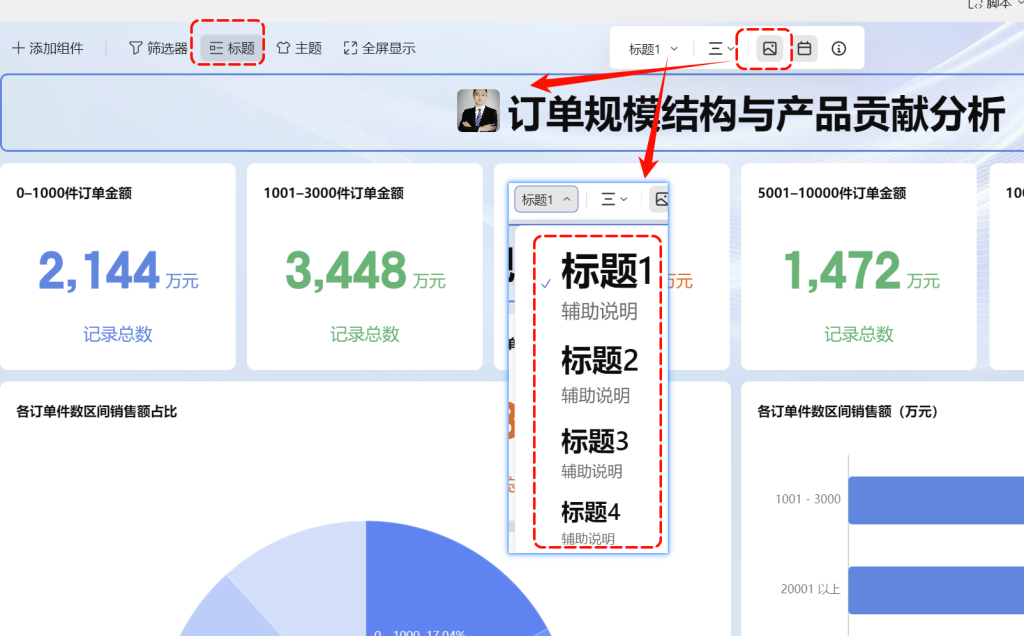
Task: Click the 标题 title toolbar button
Action: 232,48
